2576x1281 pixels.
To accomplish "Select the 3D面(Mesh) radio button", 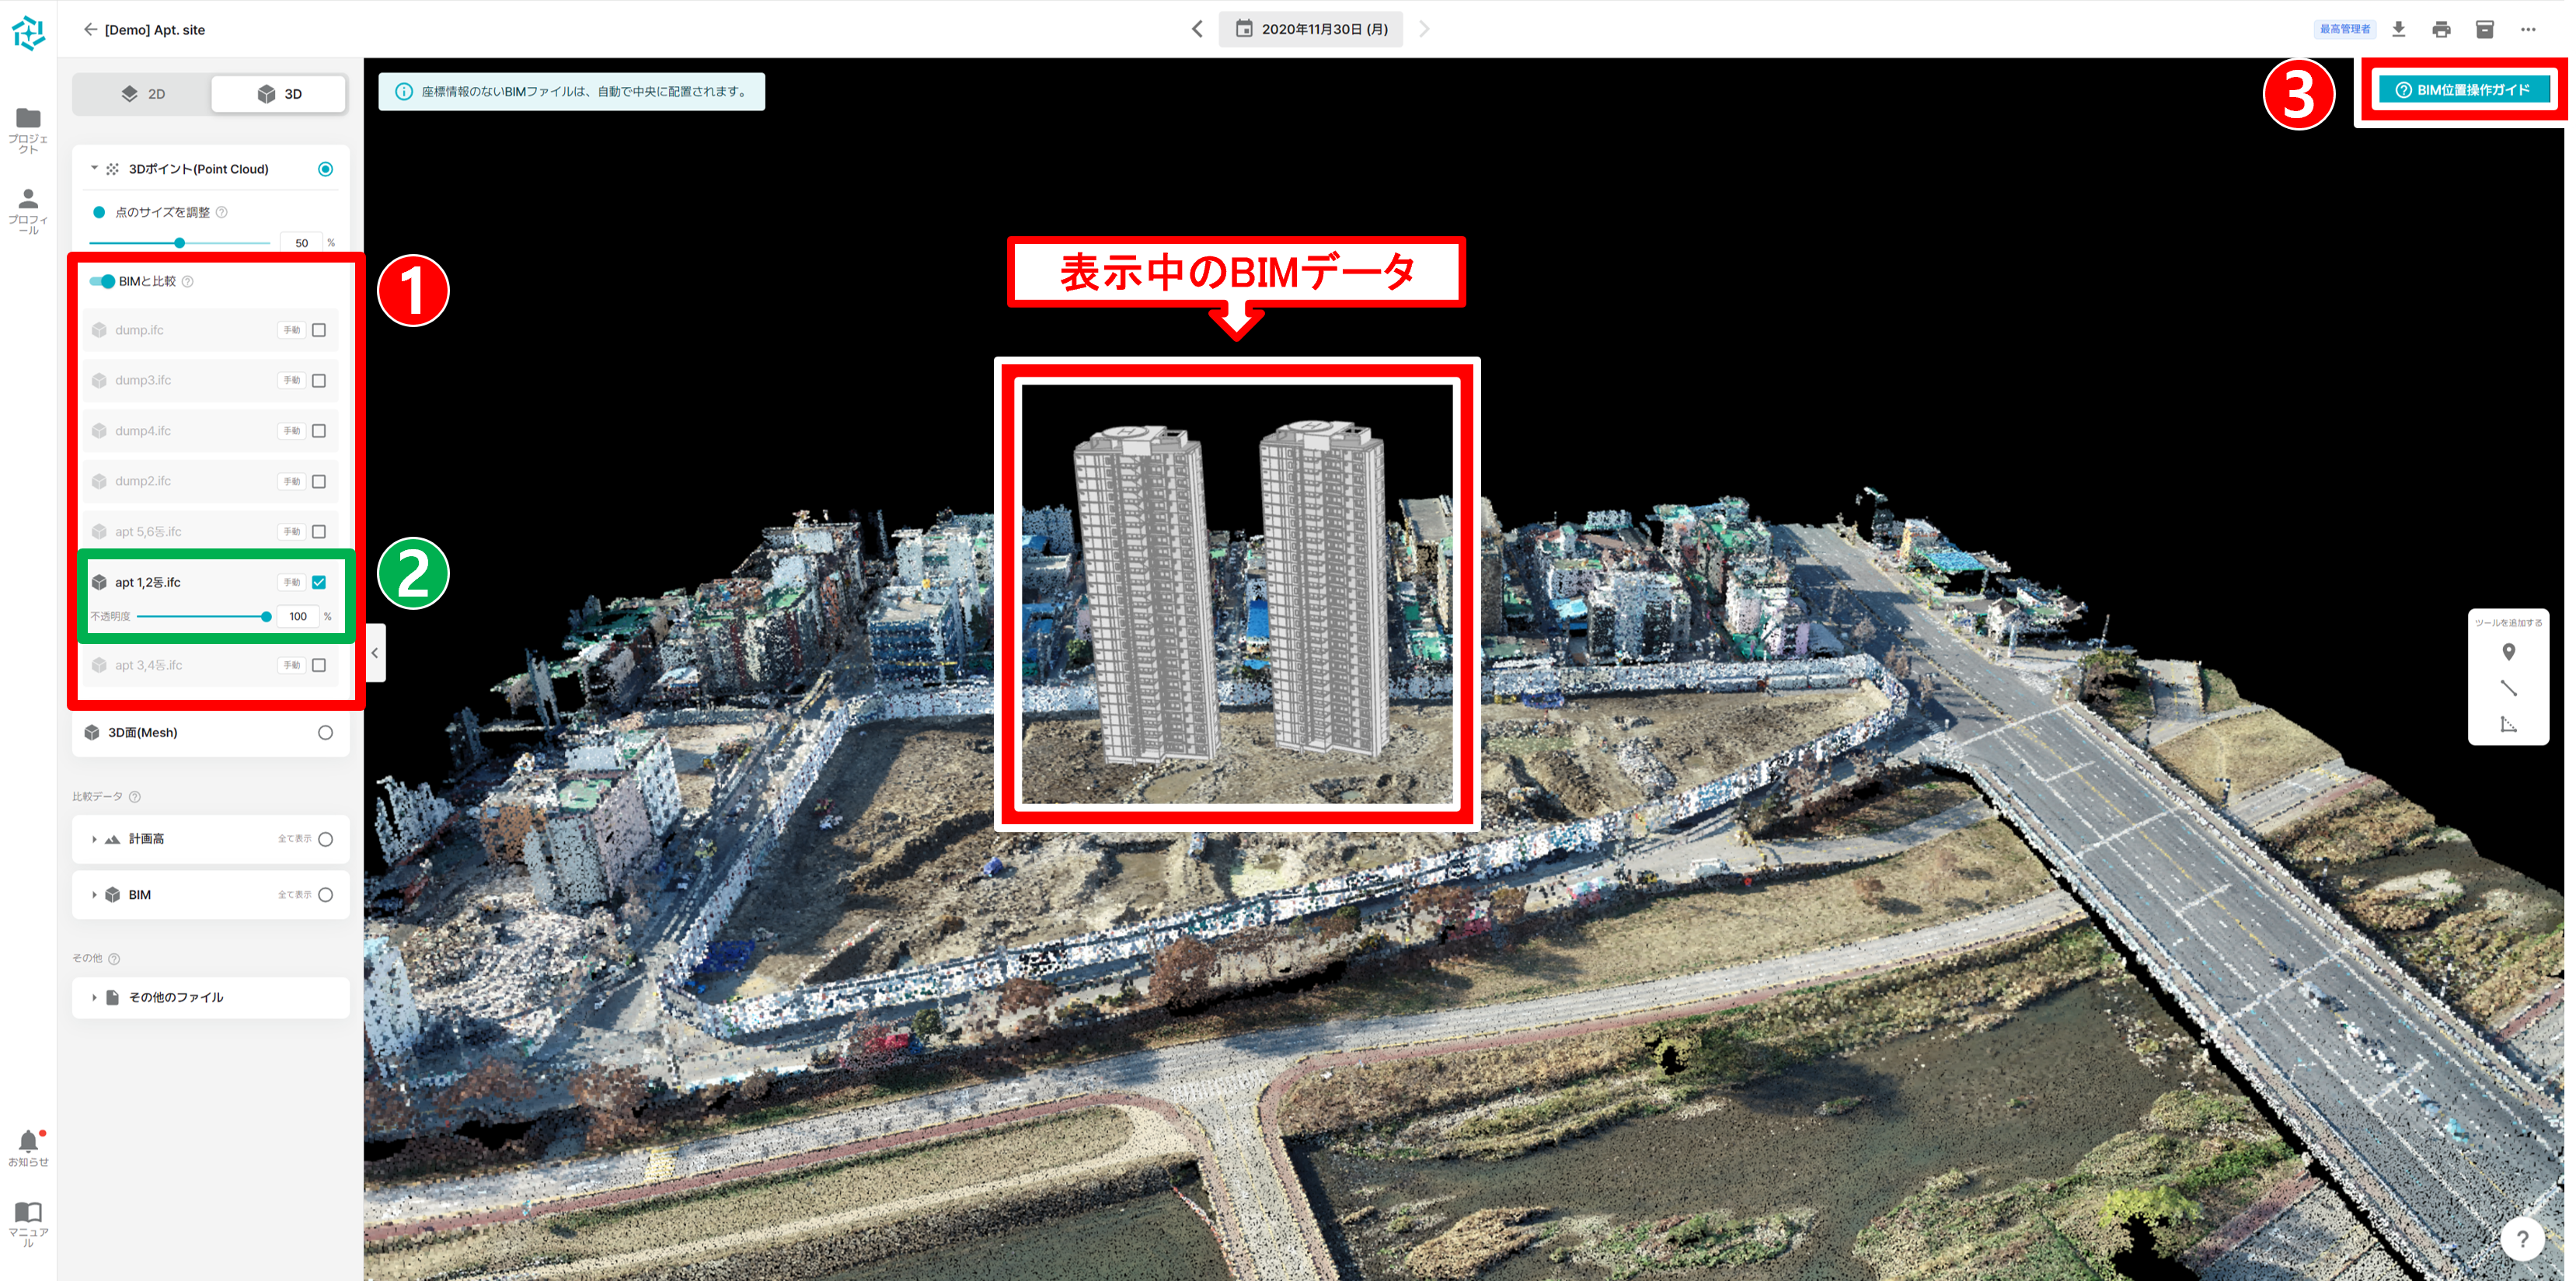I will [325, 733].
